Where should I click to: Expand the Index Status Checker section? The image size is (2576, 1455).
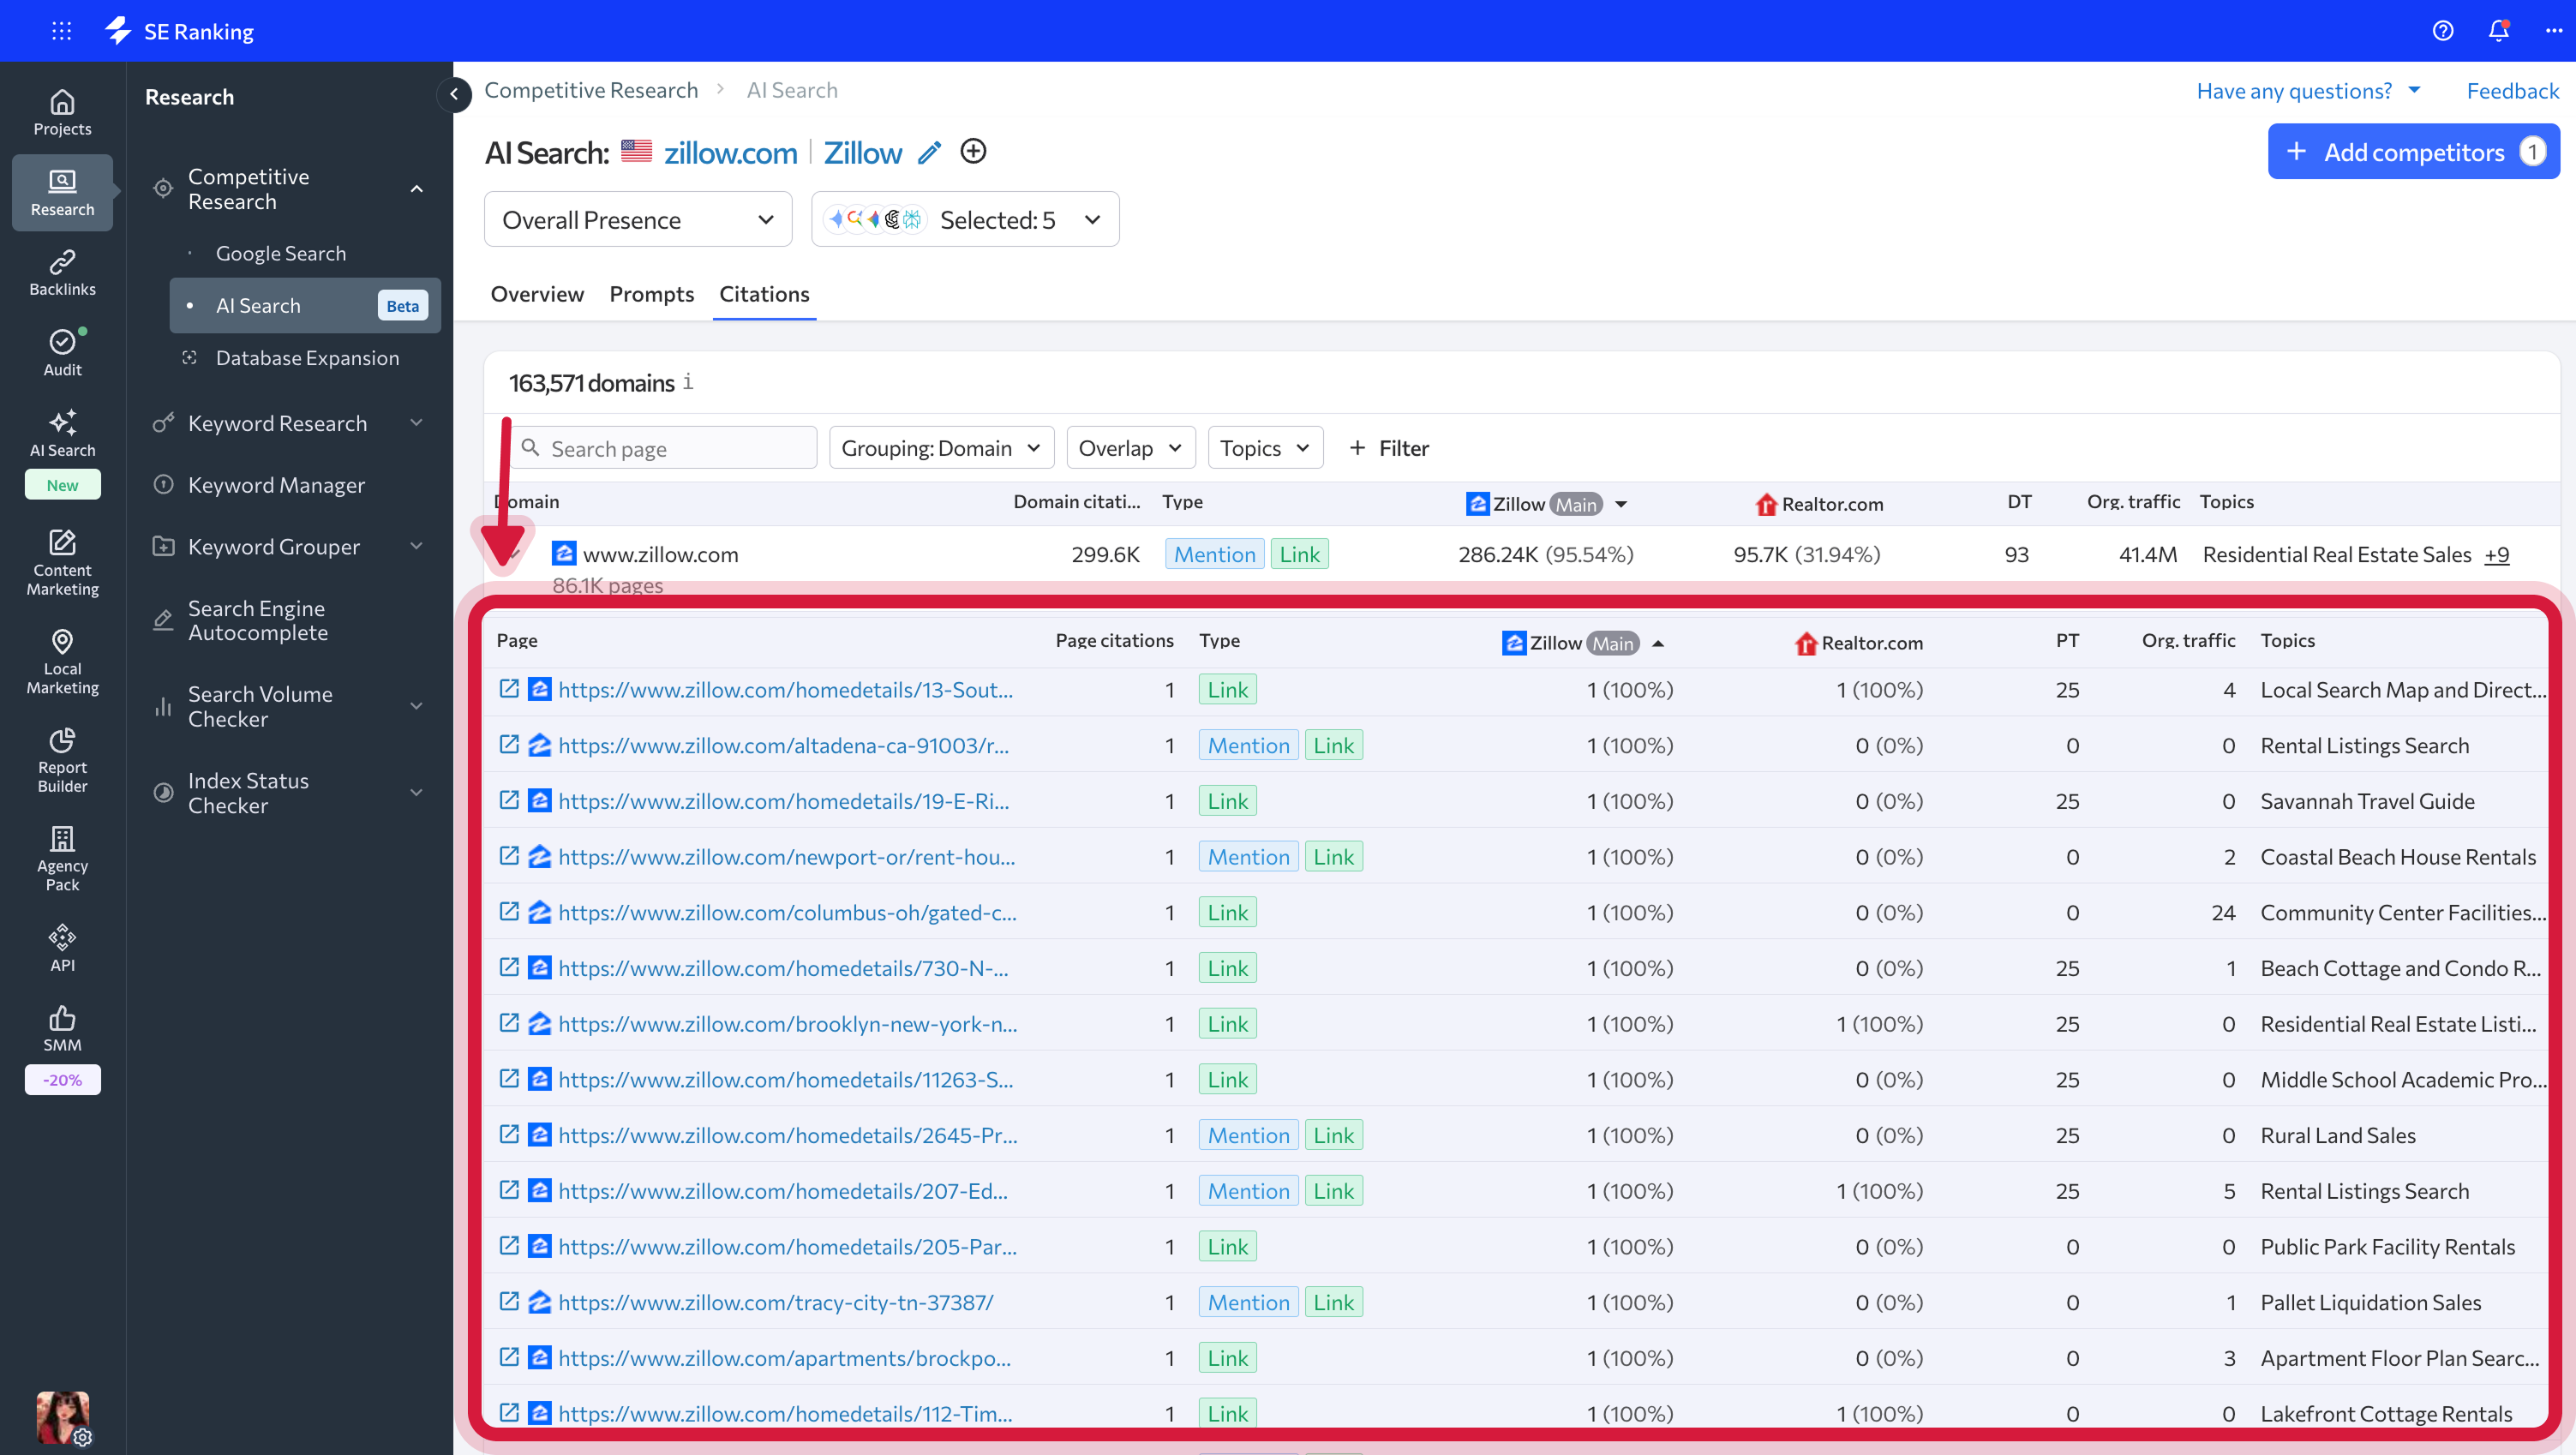(x=417, y=793)
